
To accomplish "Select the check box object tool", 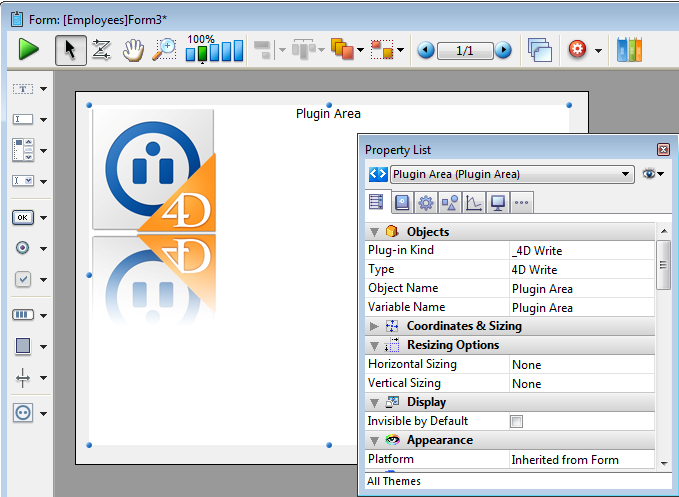I will tap(23, 279).
